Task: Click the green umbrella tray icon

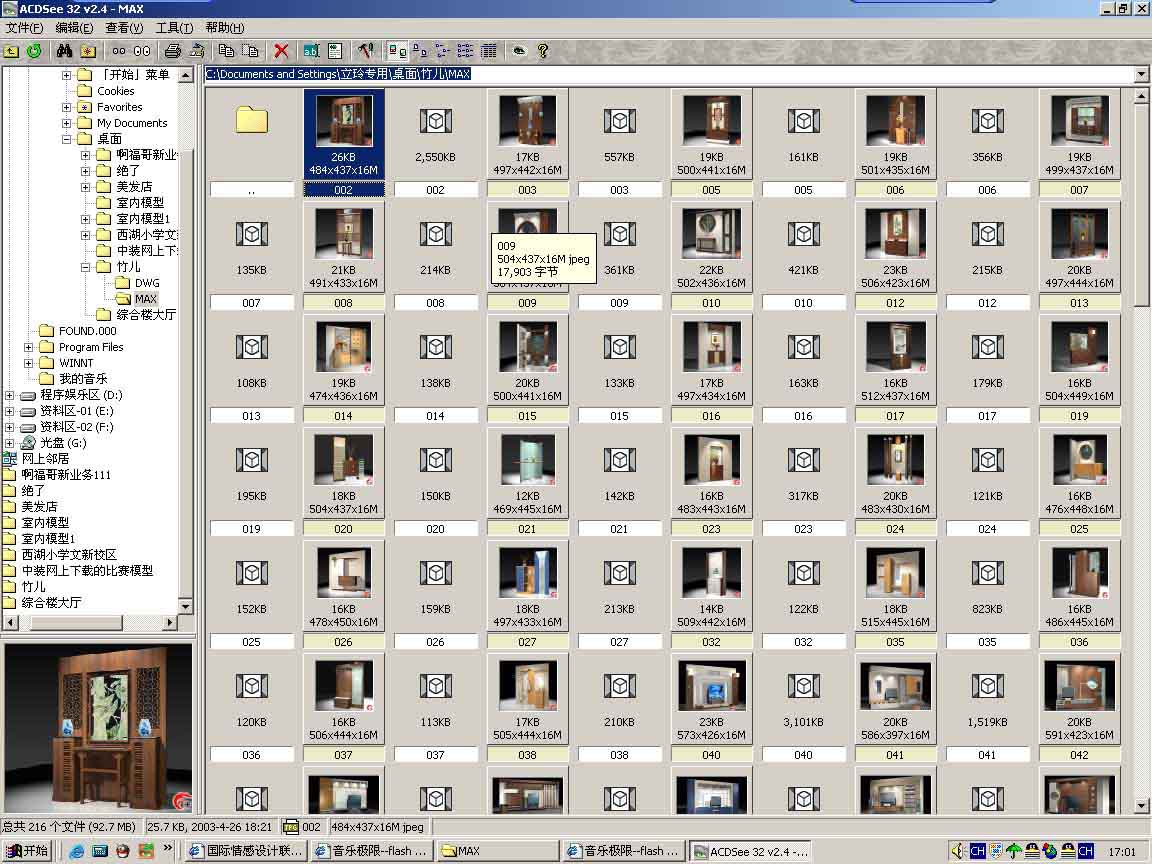Action: point(1014,851)
